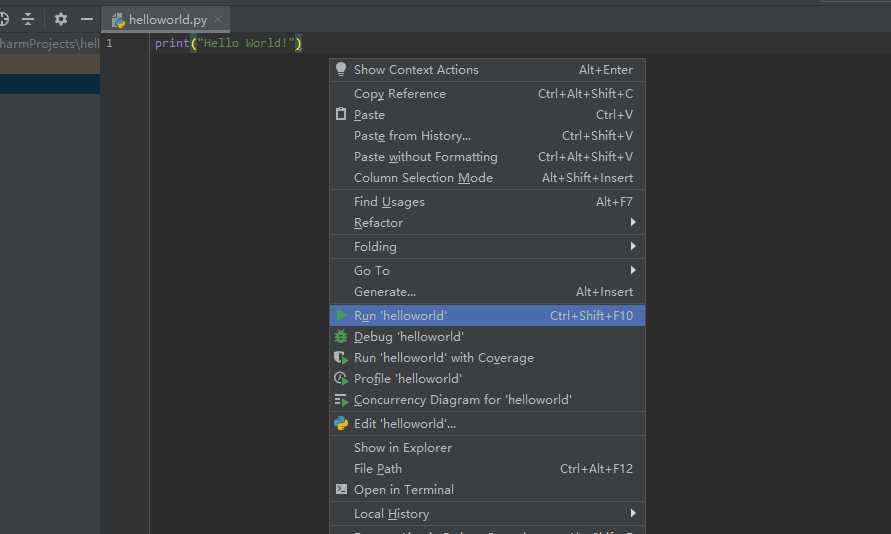Close the helloworld.py editor tab
This screenshot has height=534, width=891.
coord(218,19)
